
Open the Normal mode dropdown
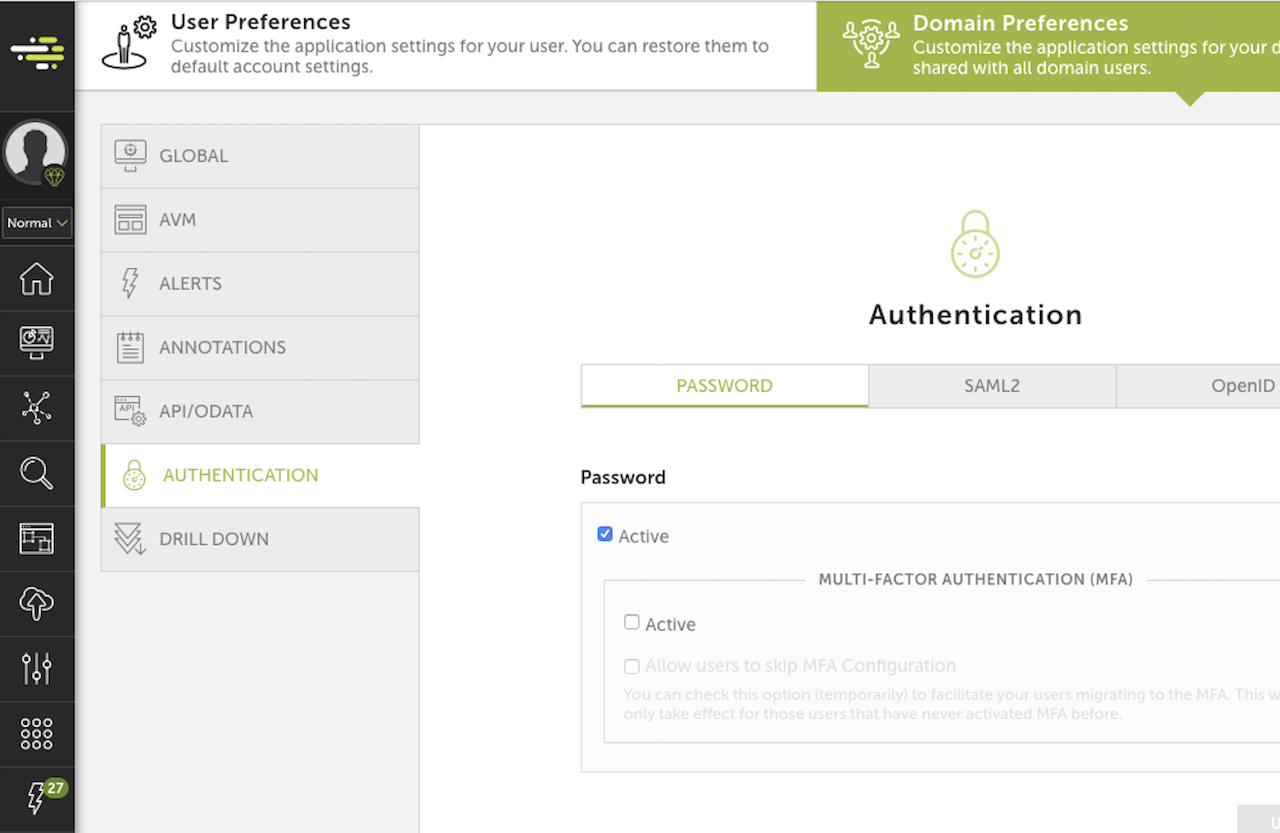37,222
